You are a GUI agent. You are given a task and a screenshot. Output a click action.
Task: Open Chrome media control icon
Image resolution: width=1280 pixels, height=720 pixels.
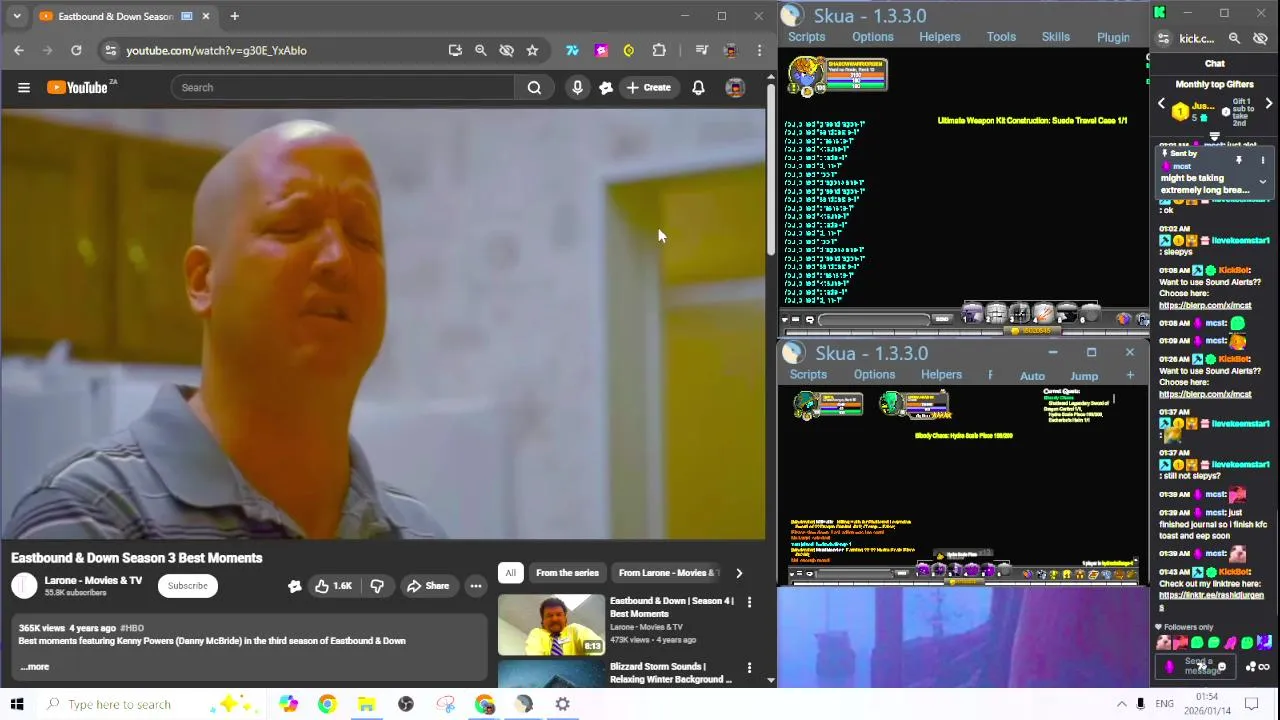click(701, 50)
